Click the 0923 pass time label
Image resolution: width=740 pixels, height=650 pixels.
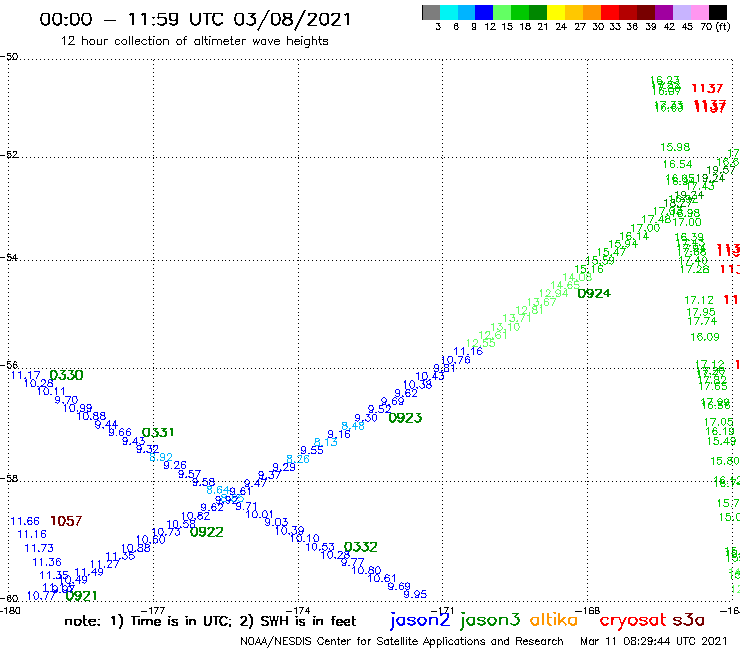[405, 418]
